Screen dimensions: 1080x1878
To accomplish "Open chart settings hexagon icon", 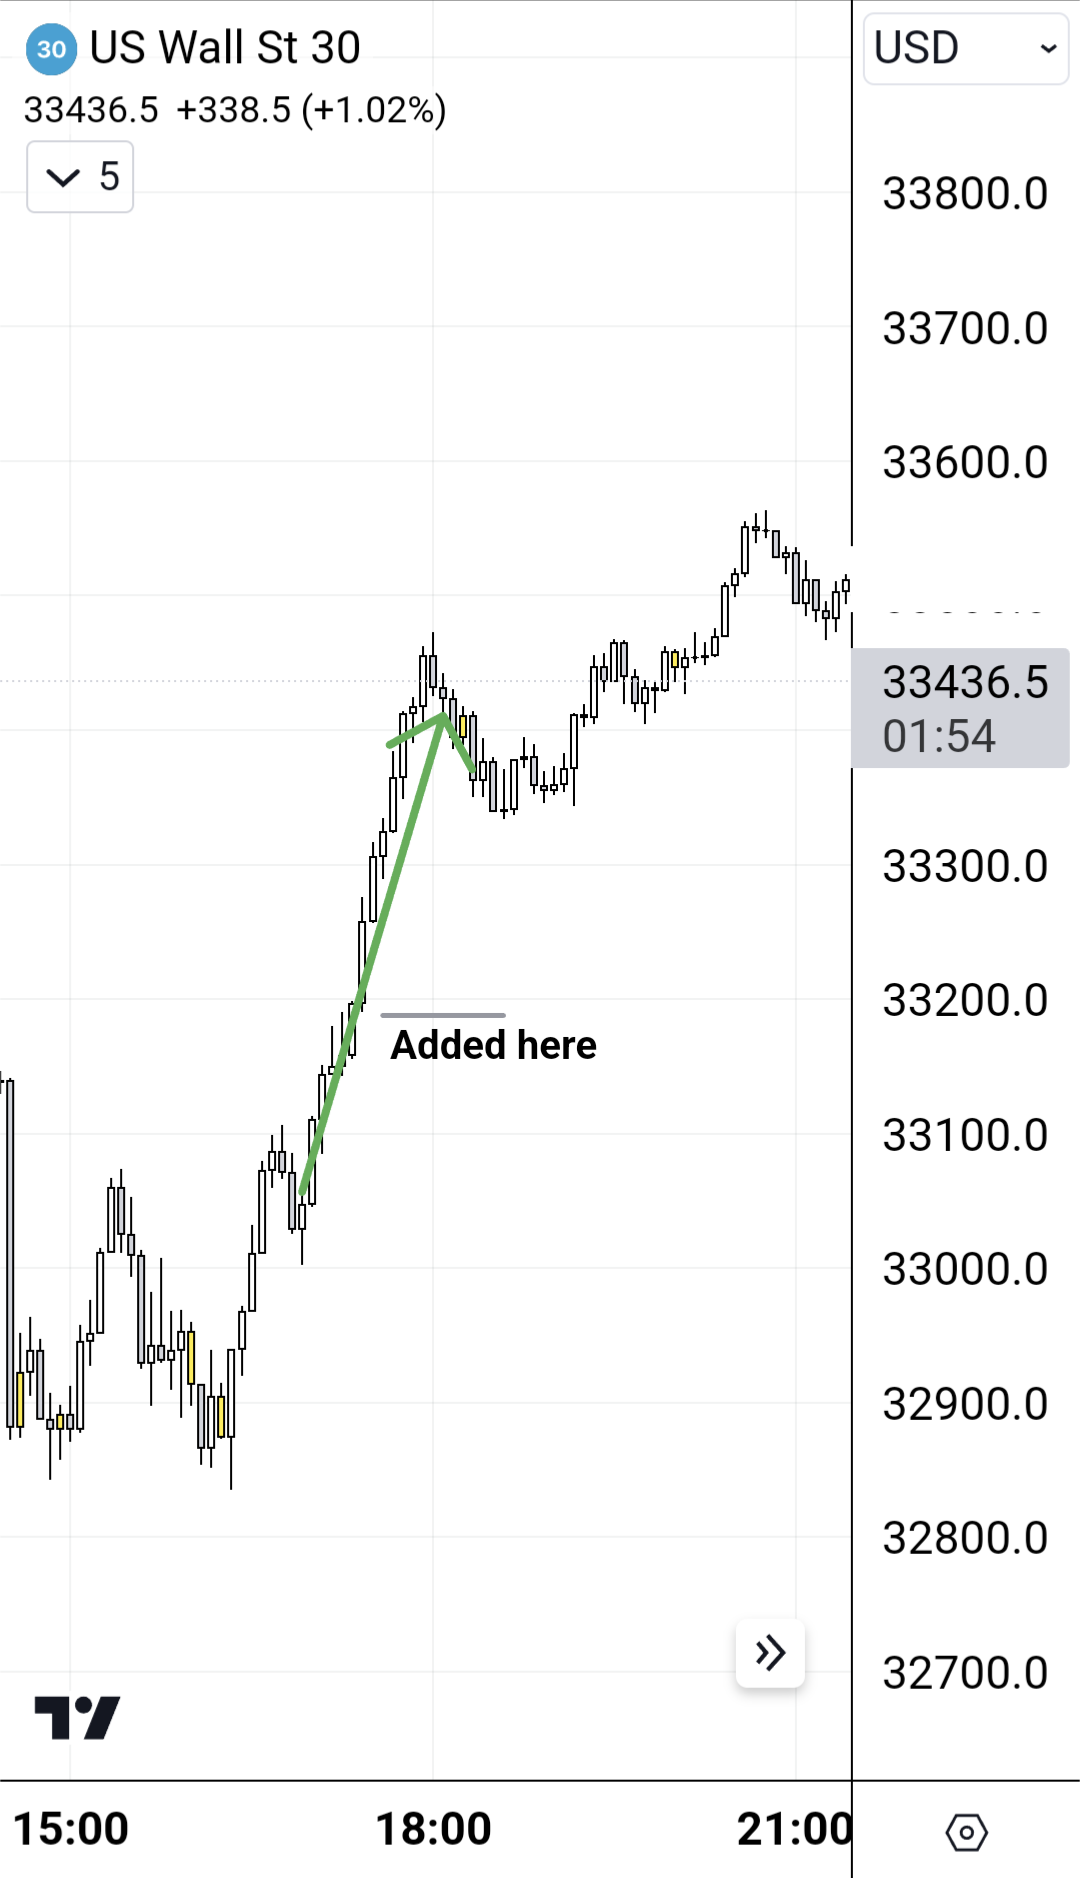I will [x=966, y=1832].
